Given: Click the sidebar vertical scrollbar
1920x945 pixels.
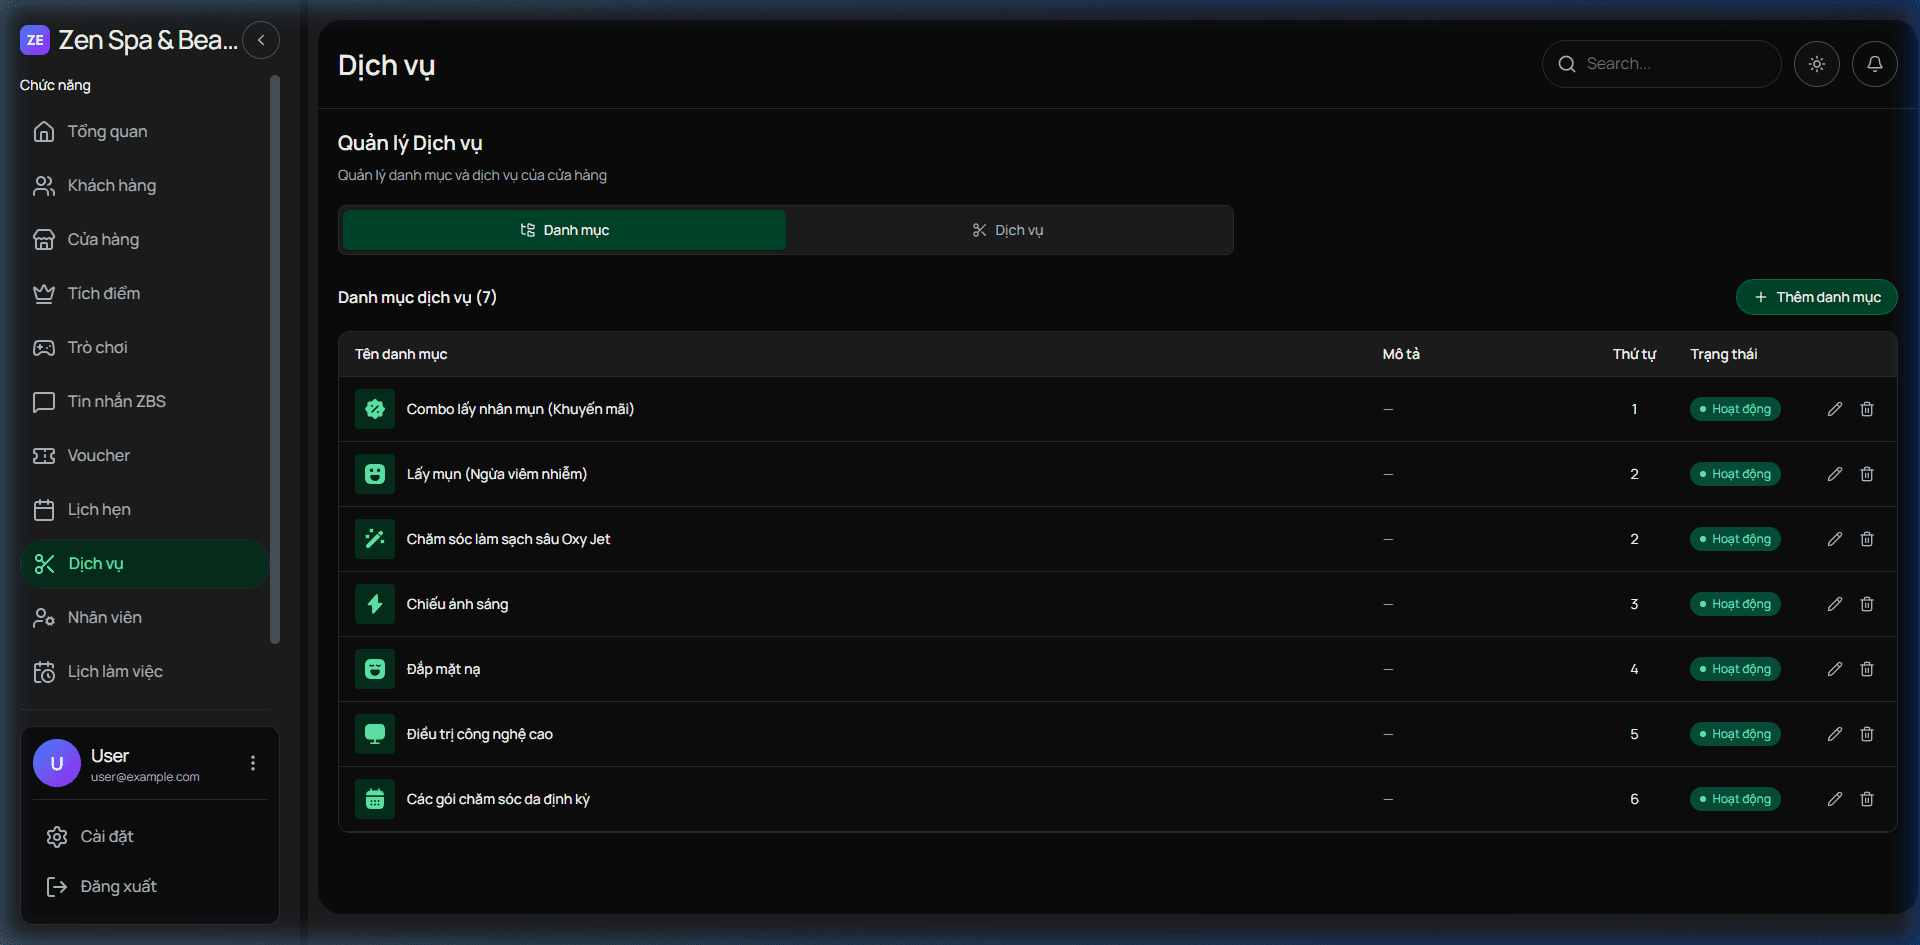Looking at the screenshot, I should (x=275, y=360).
